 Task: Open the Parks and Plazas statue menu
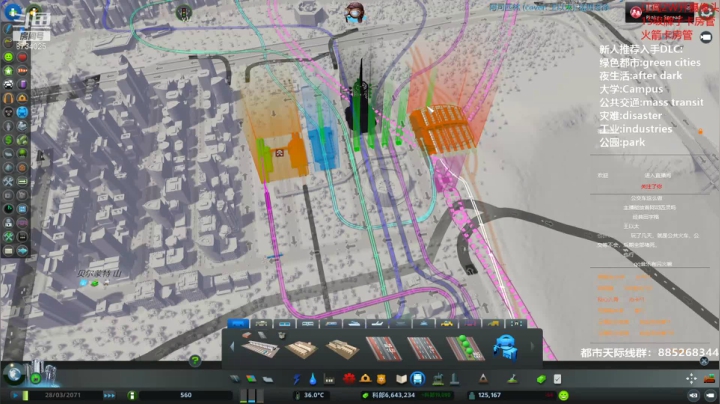pyautogui.click(x=438, y=379)
